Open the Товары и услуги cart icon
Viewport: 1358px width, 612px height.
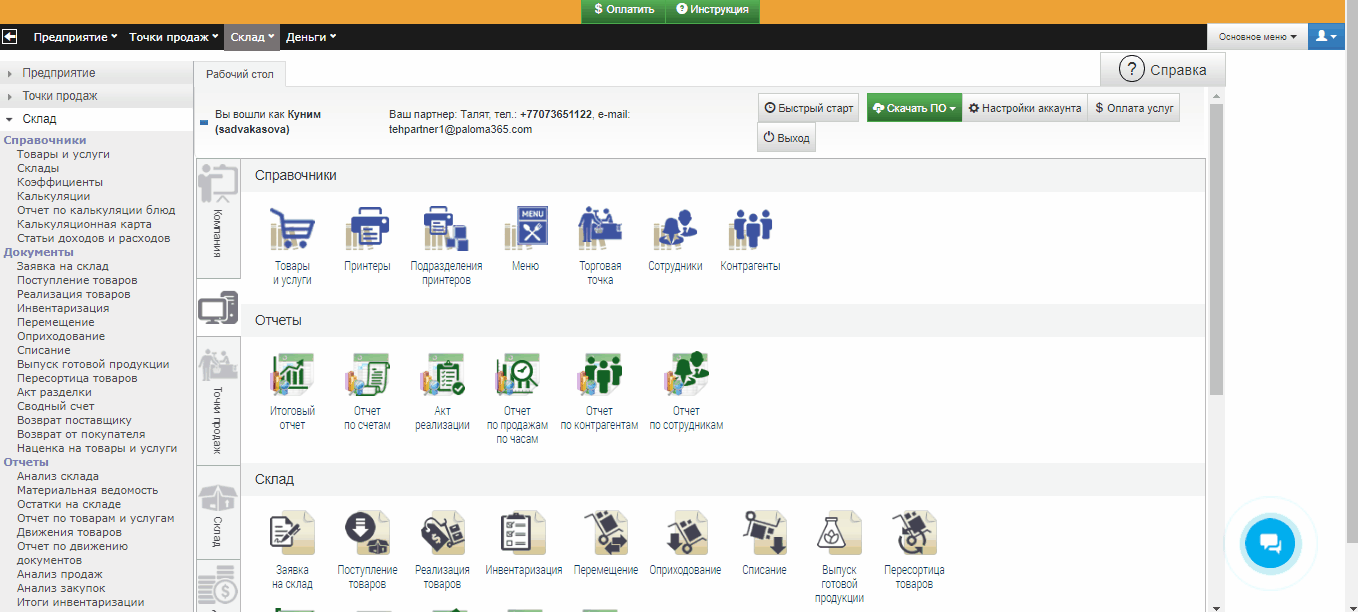coord(292,230)
